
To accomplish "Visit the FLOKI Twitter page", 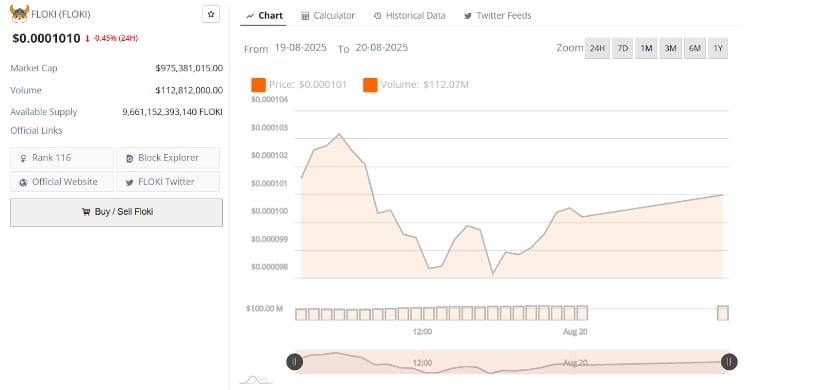I will point(168,182).
